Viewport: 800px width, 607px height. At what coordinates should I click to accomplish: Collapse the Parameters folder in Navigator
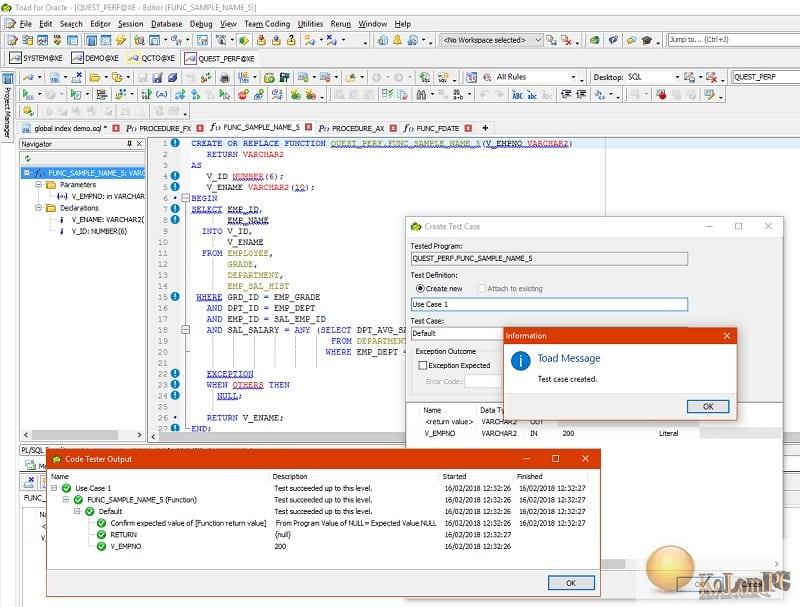(39, 184)
